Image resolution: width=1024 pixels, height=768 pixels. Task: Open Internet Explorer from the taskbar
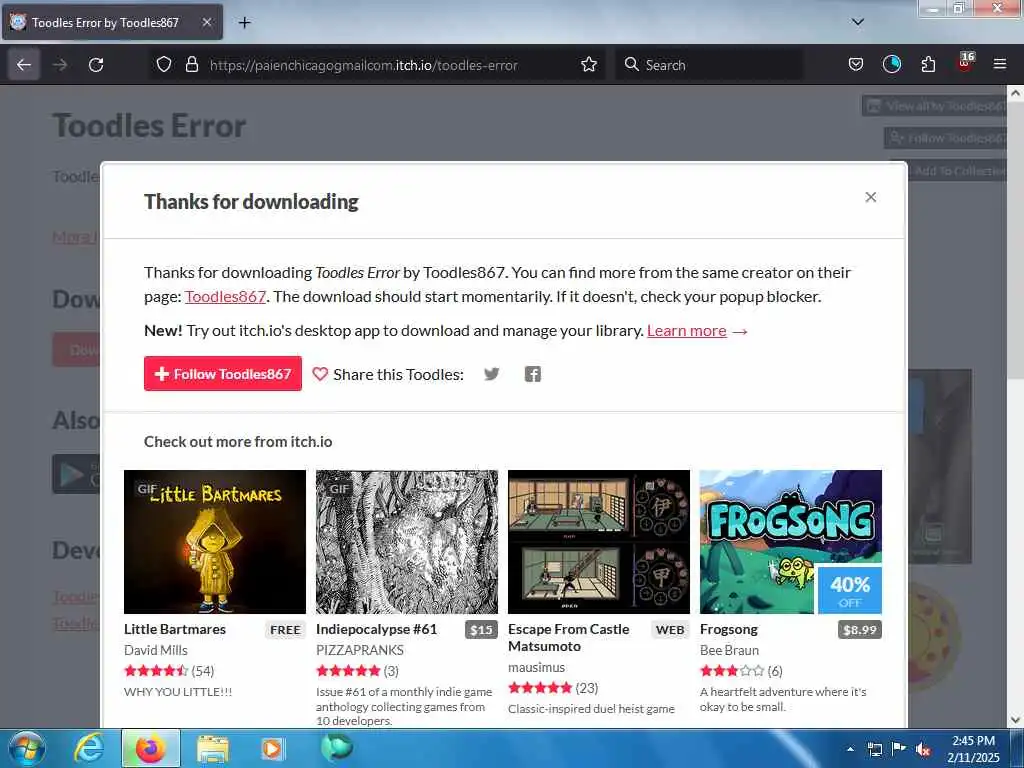pyautogui.click(x=88, y=749)
